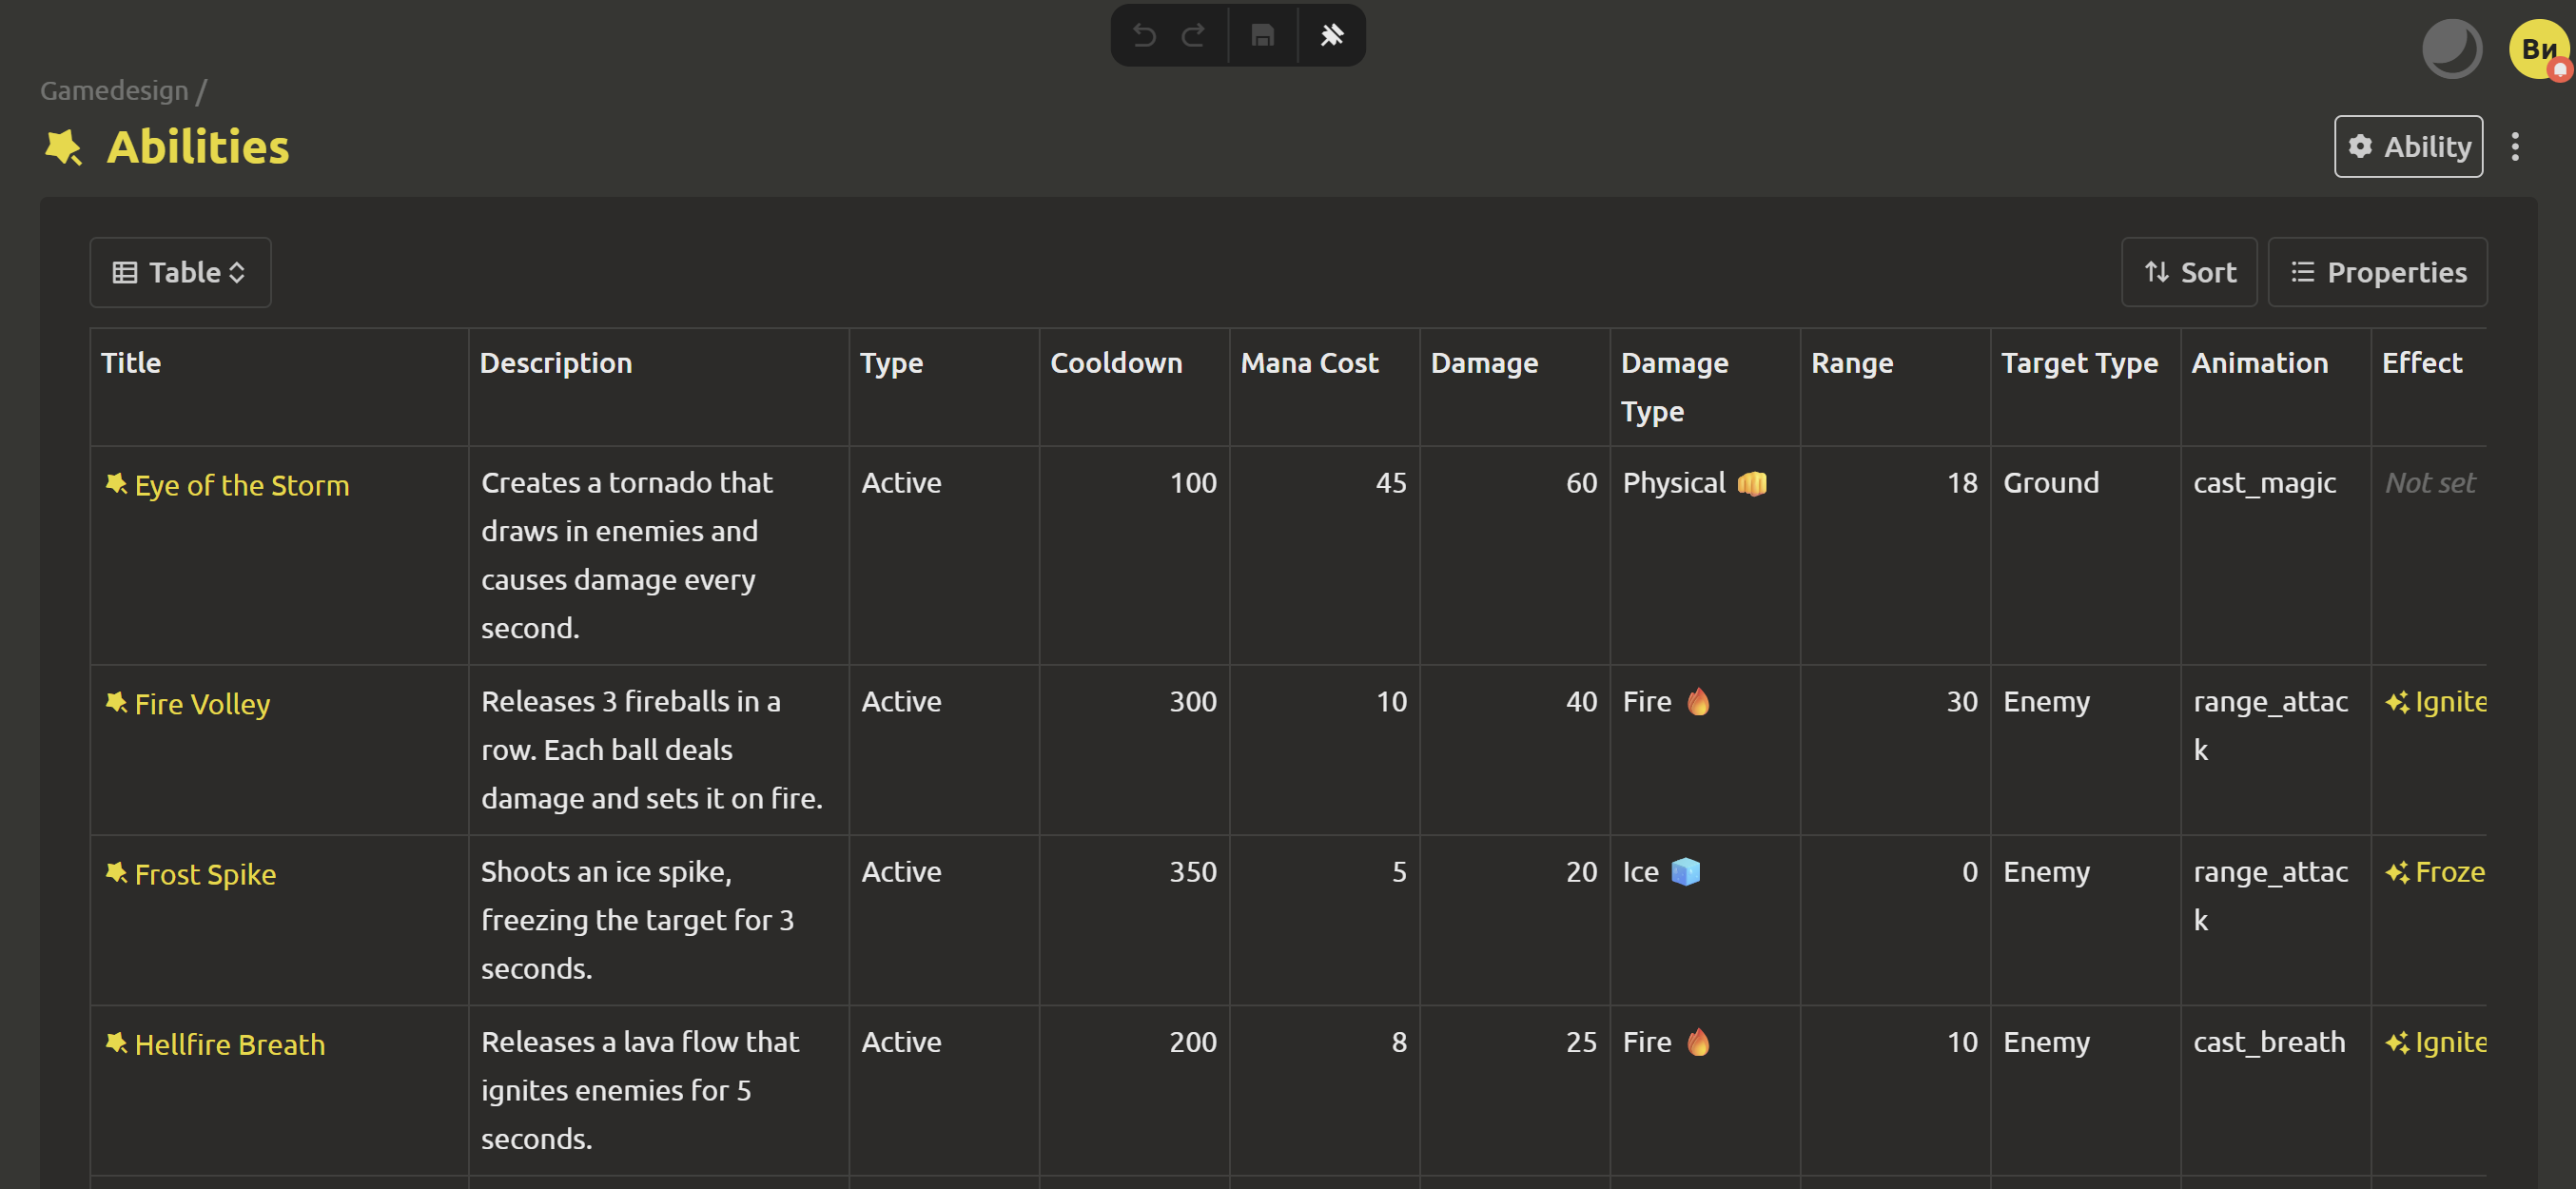Click the Cooldown value 350
The image size is (2576, 1189).
(1193, 872)
